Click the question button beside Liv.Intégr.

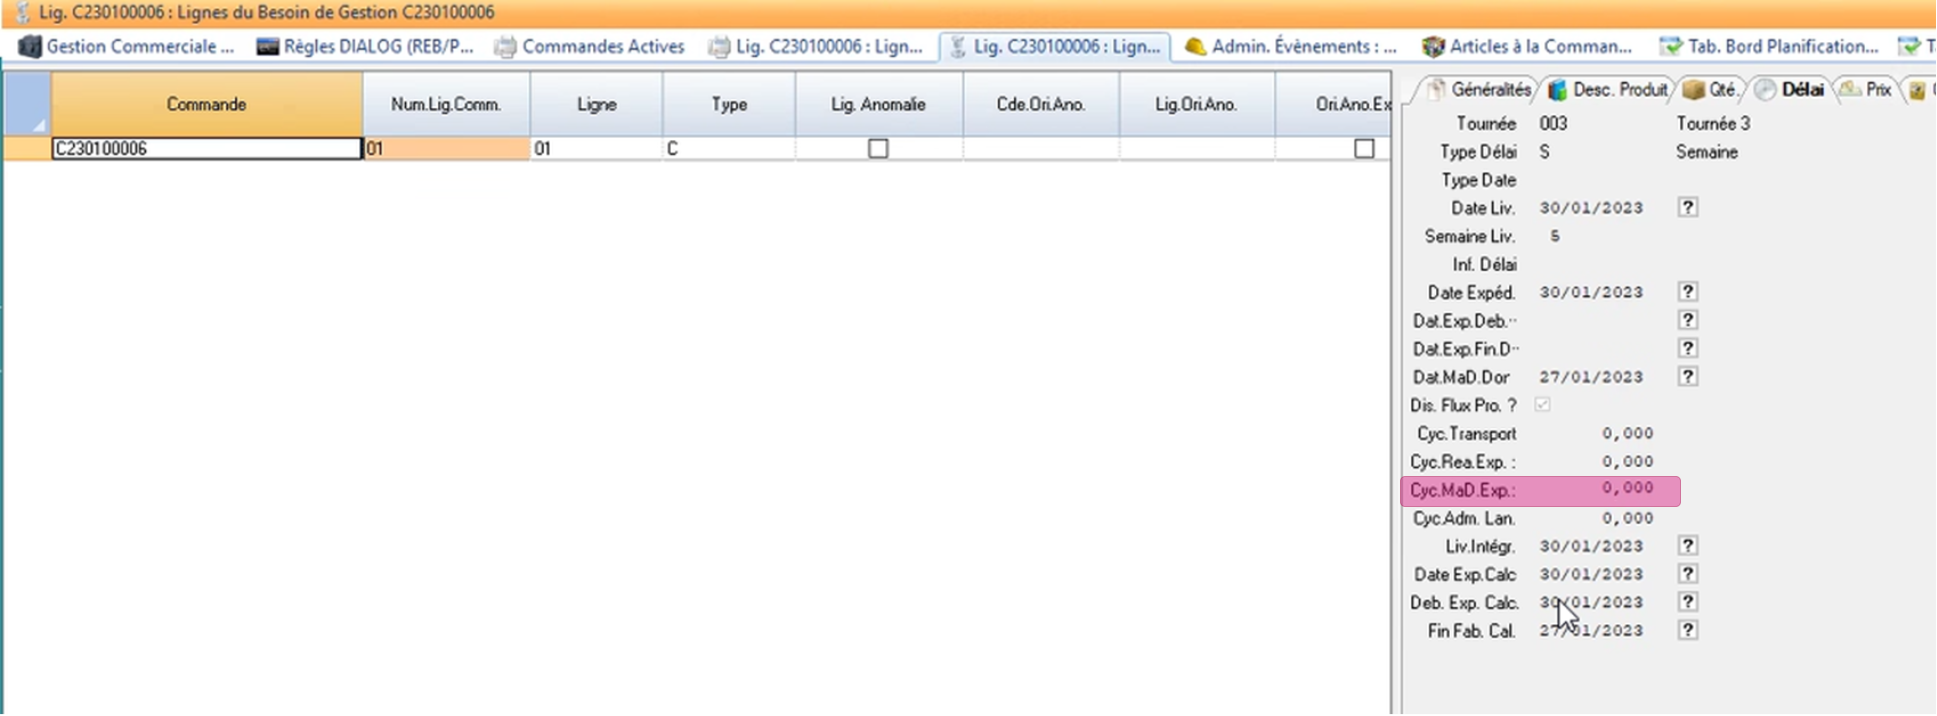click(1688, 546)
